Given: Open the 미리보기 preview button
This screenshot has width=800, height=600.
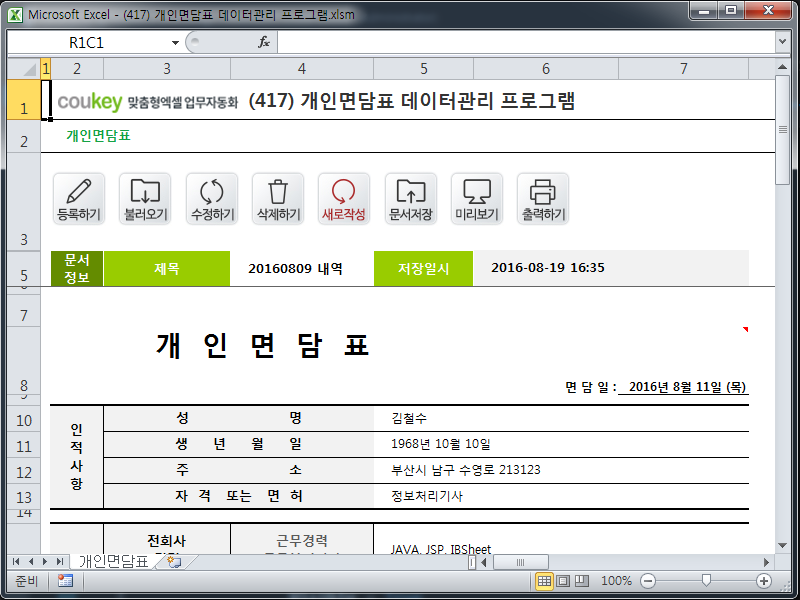Looking at the screenshot, I should pos(477,199).
